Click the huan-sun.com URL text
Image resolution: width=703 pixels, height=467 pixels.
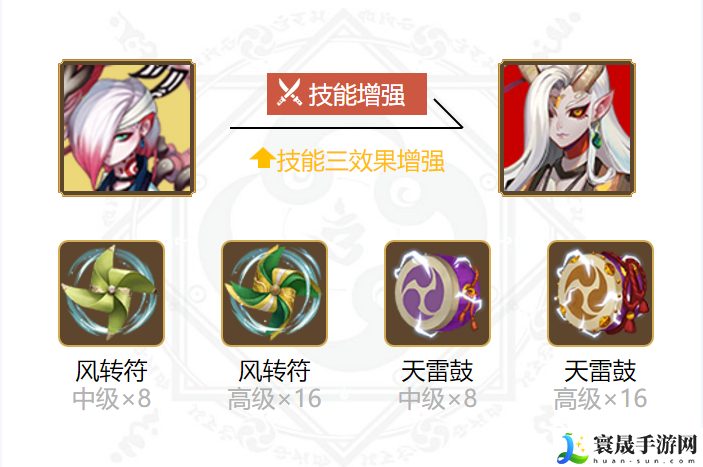(645, 460)
